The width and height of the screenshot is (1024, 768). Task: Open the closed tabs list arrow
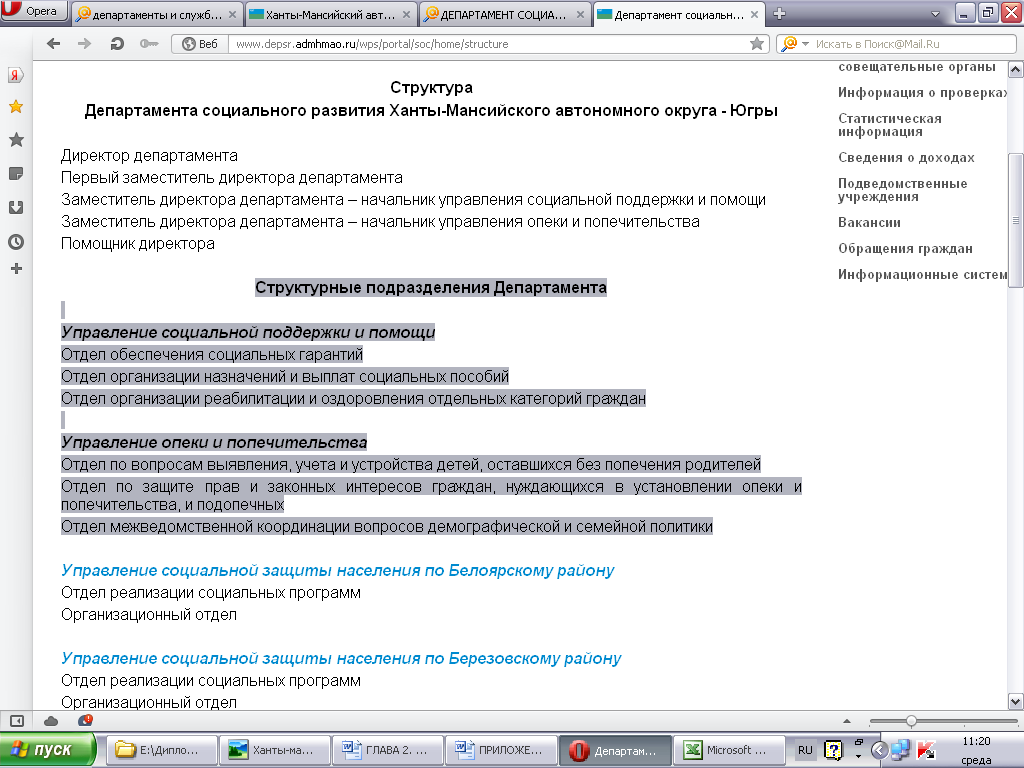(x=935, y=14)
